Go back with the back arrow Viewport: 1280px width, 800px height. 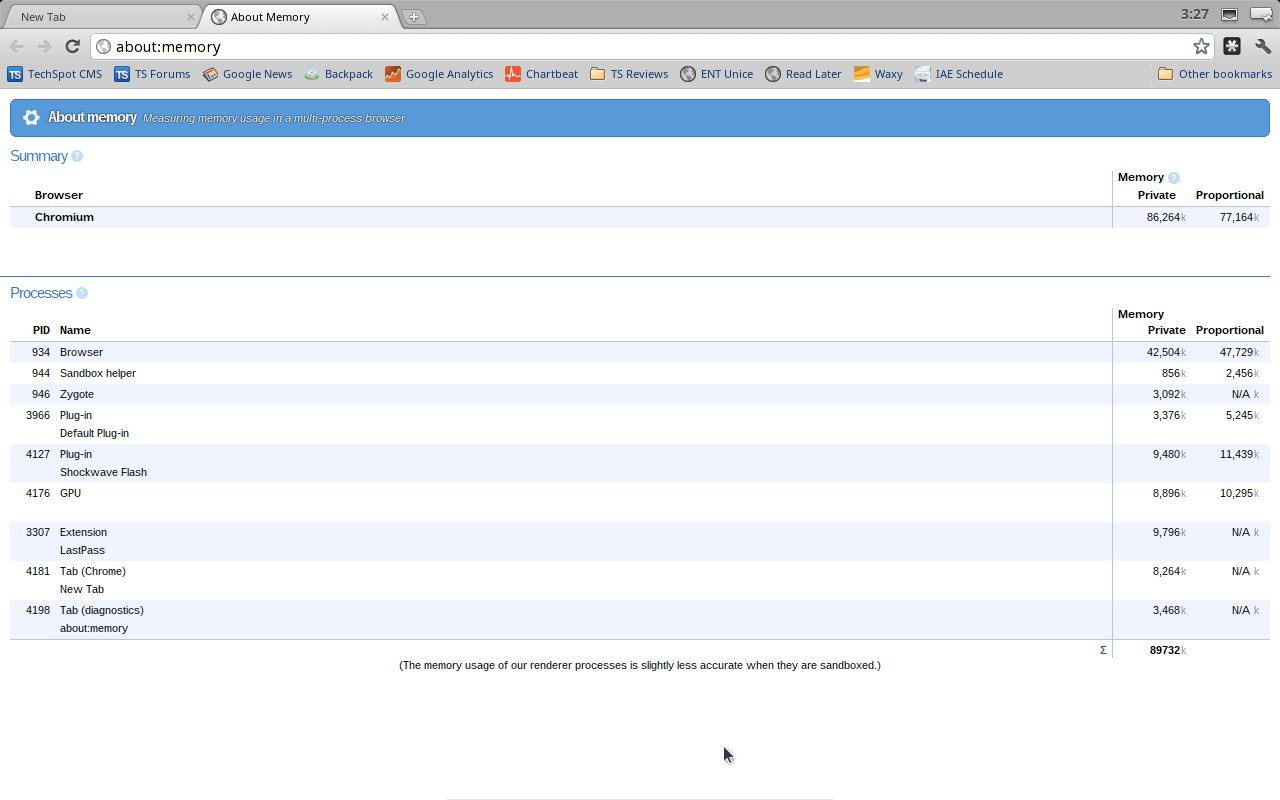(x=17, y=46)
